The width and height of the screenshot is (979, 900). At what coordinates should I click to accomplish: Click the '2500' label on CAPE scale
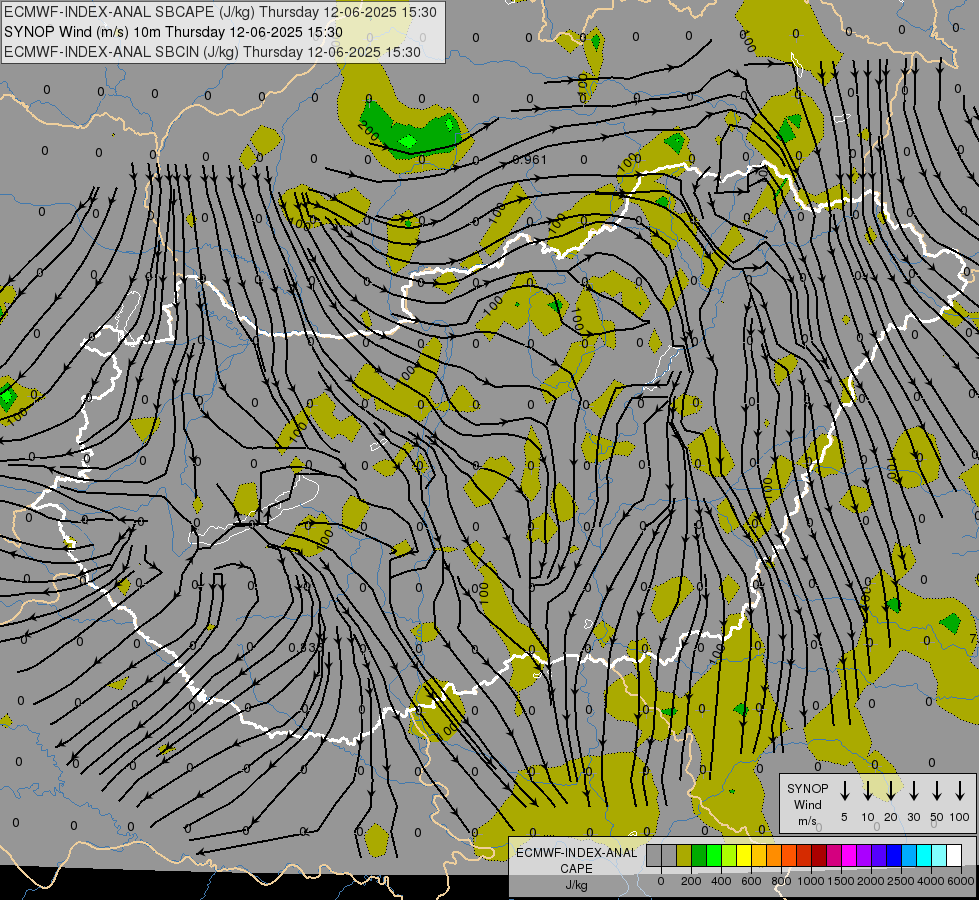pos(901,881)
